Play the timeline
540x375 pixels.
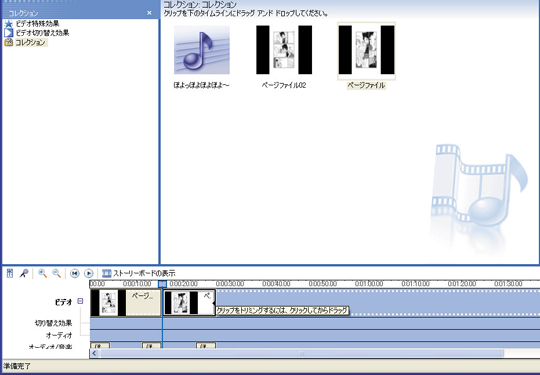click(x=89, y=273)
